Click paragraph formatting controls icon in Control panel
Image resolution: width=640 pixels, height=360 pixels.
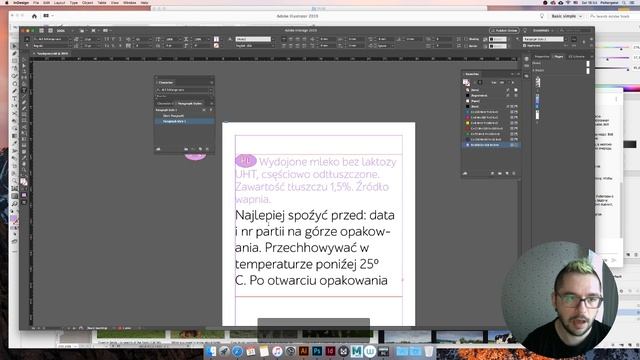pos(27,46)
